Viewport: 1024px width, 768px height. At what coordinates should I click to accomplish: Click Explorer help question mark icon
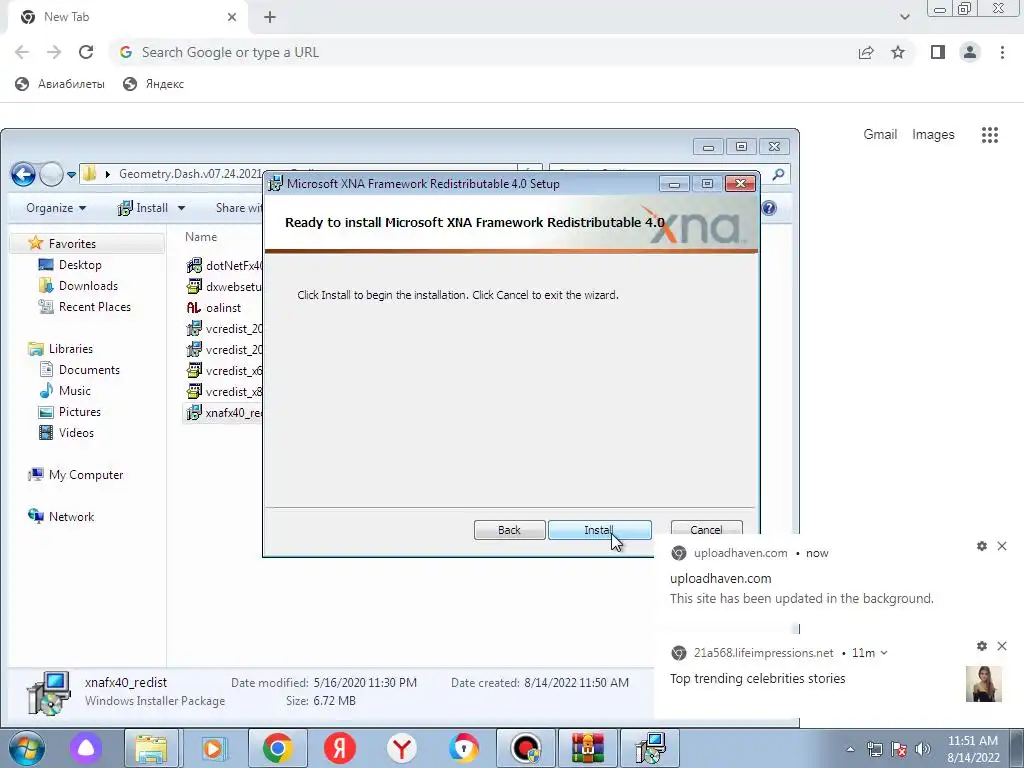pyautogui.click(x=769, y=208)
